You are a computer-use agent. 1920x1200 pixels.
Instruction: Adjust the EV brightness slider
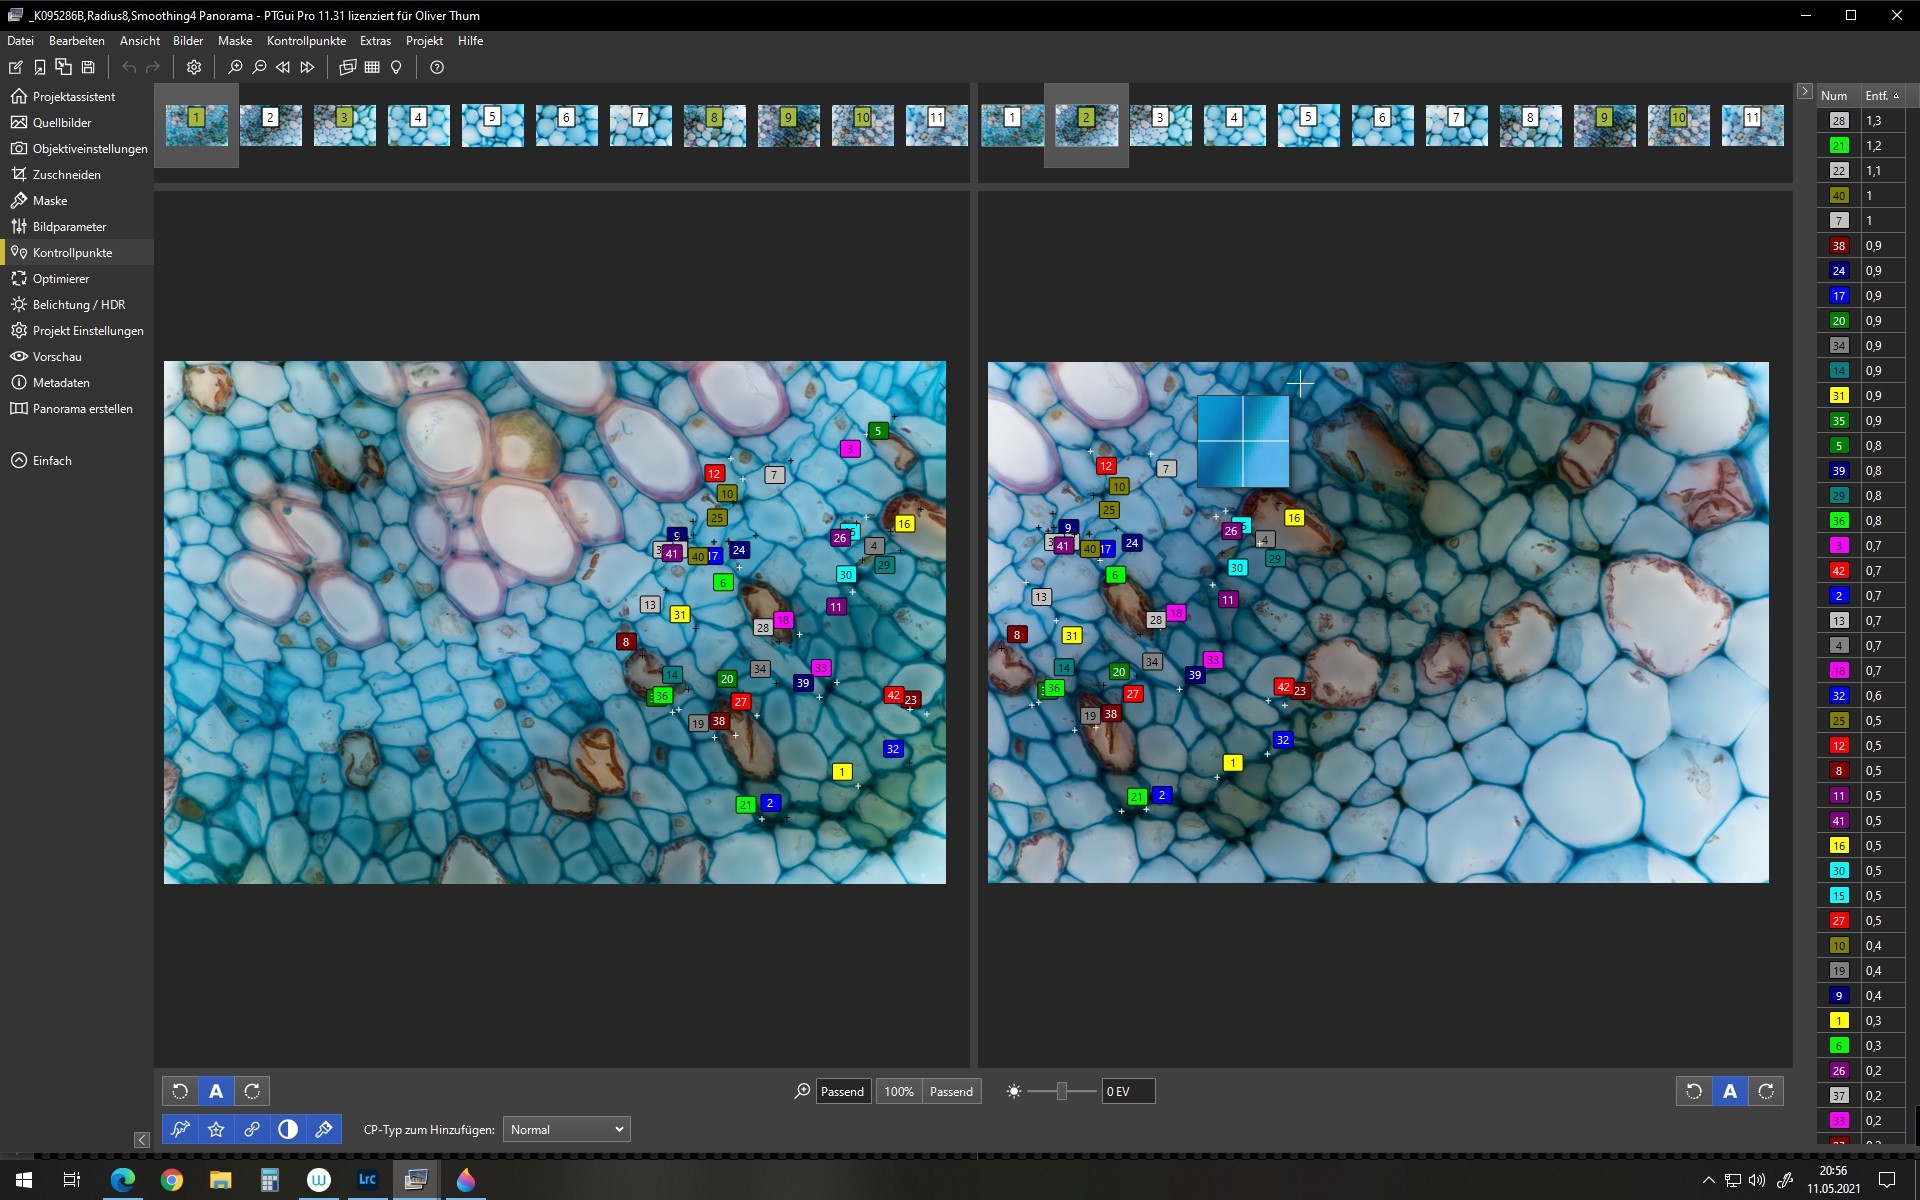[x=1061, y=1091]
